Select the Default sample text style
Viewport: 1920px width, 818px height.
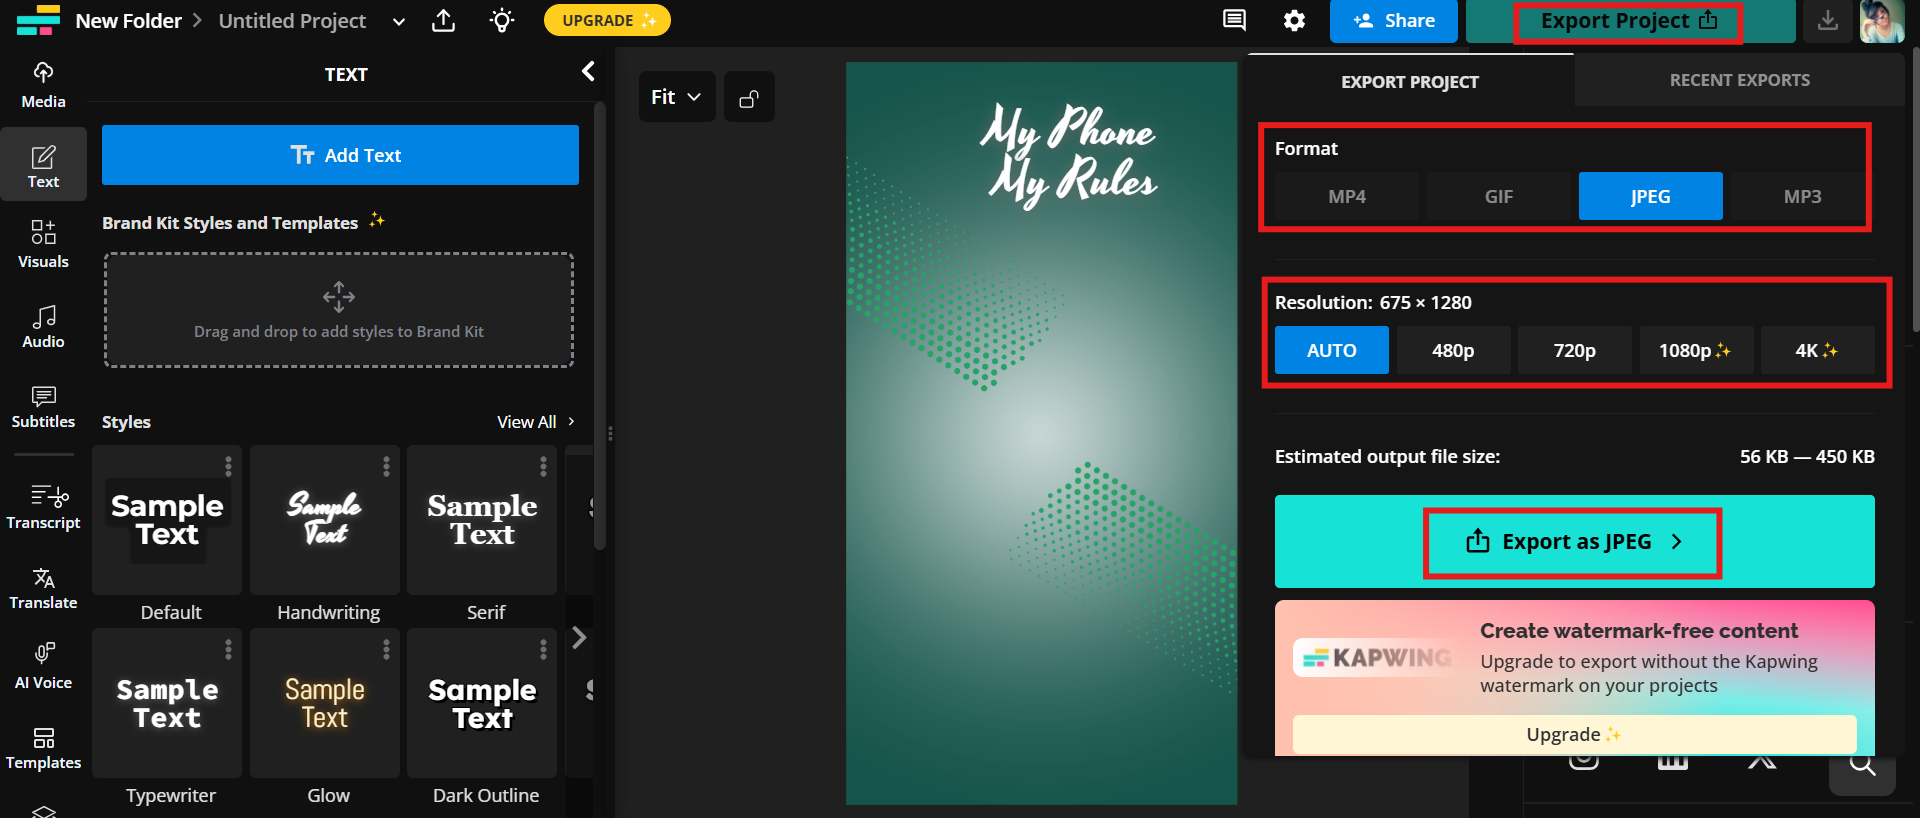[167, 520]
